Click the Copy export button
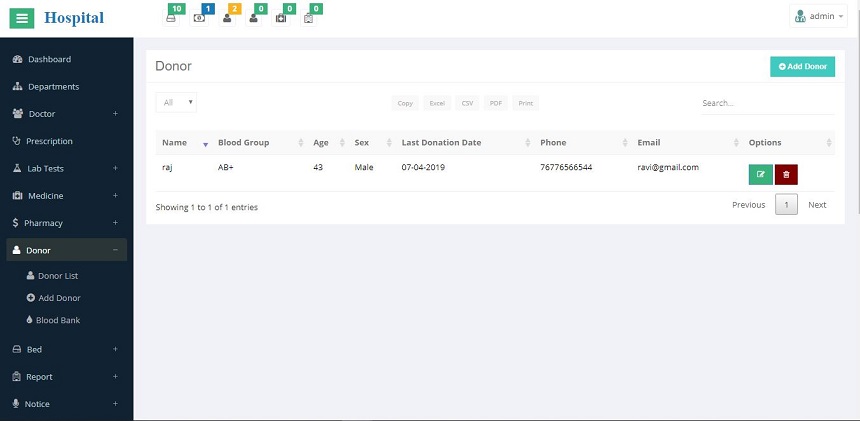The image size is (860, 421). (405, 103)
